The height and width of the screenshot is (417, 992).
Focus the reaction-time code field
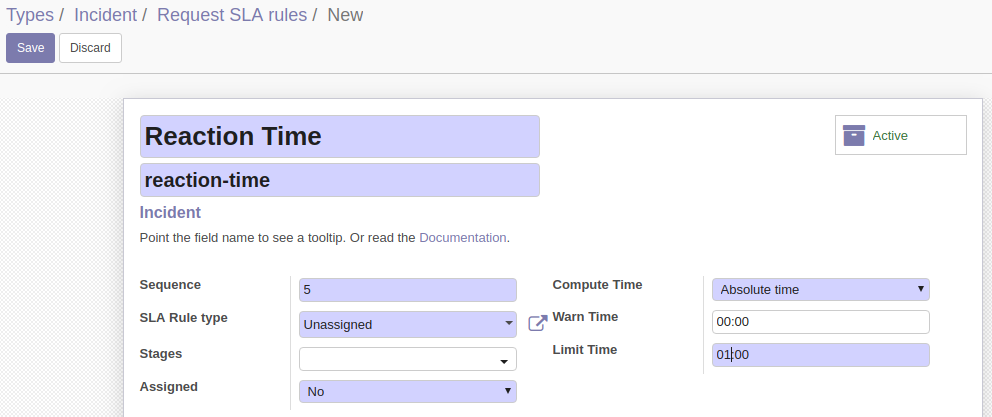[x=340, y=180]
